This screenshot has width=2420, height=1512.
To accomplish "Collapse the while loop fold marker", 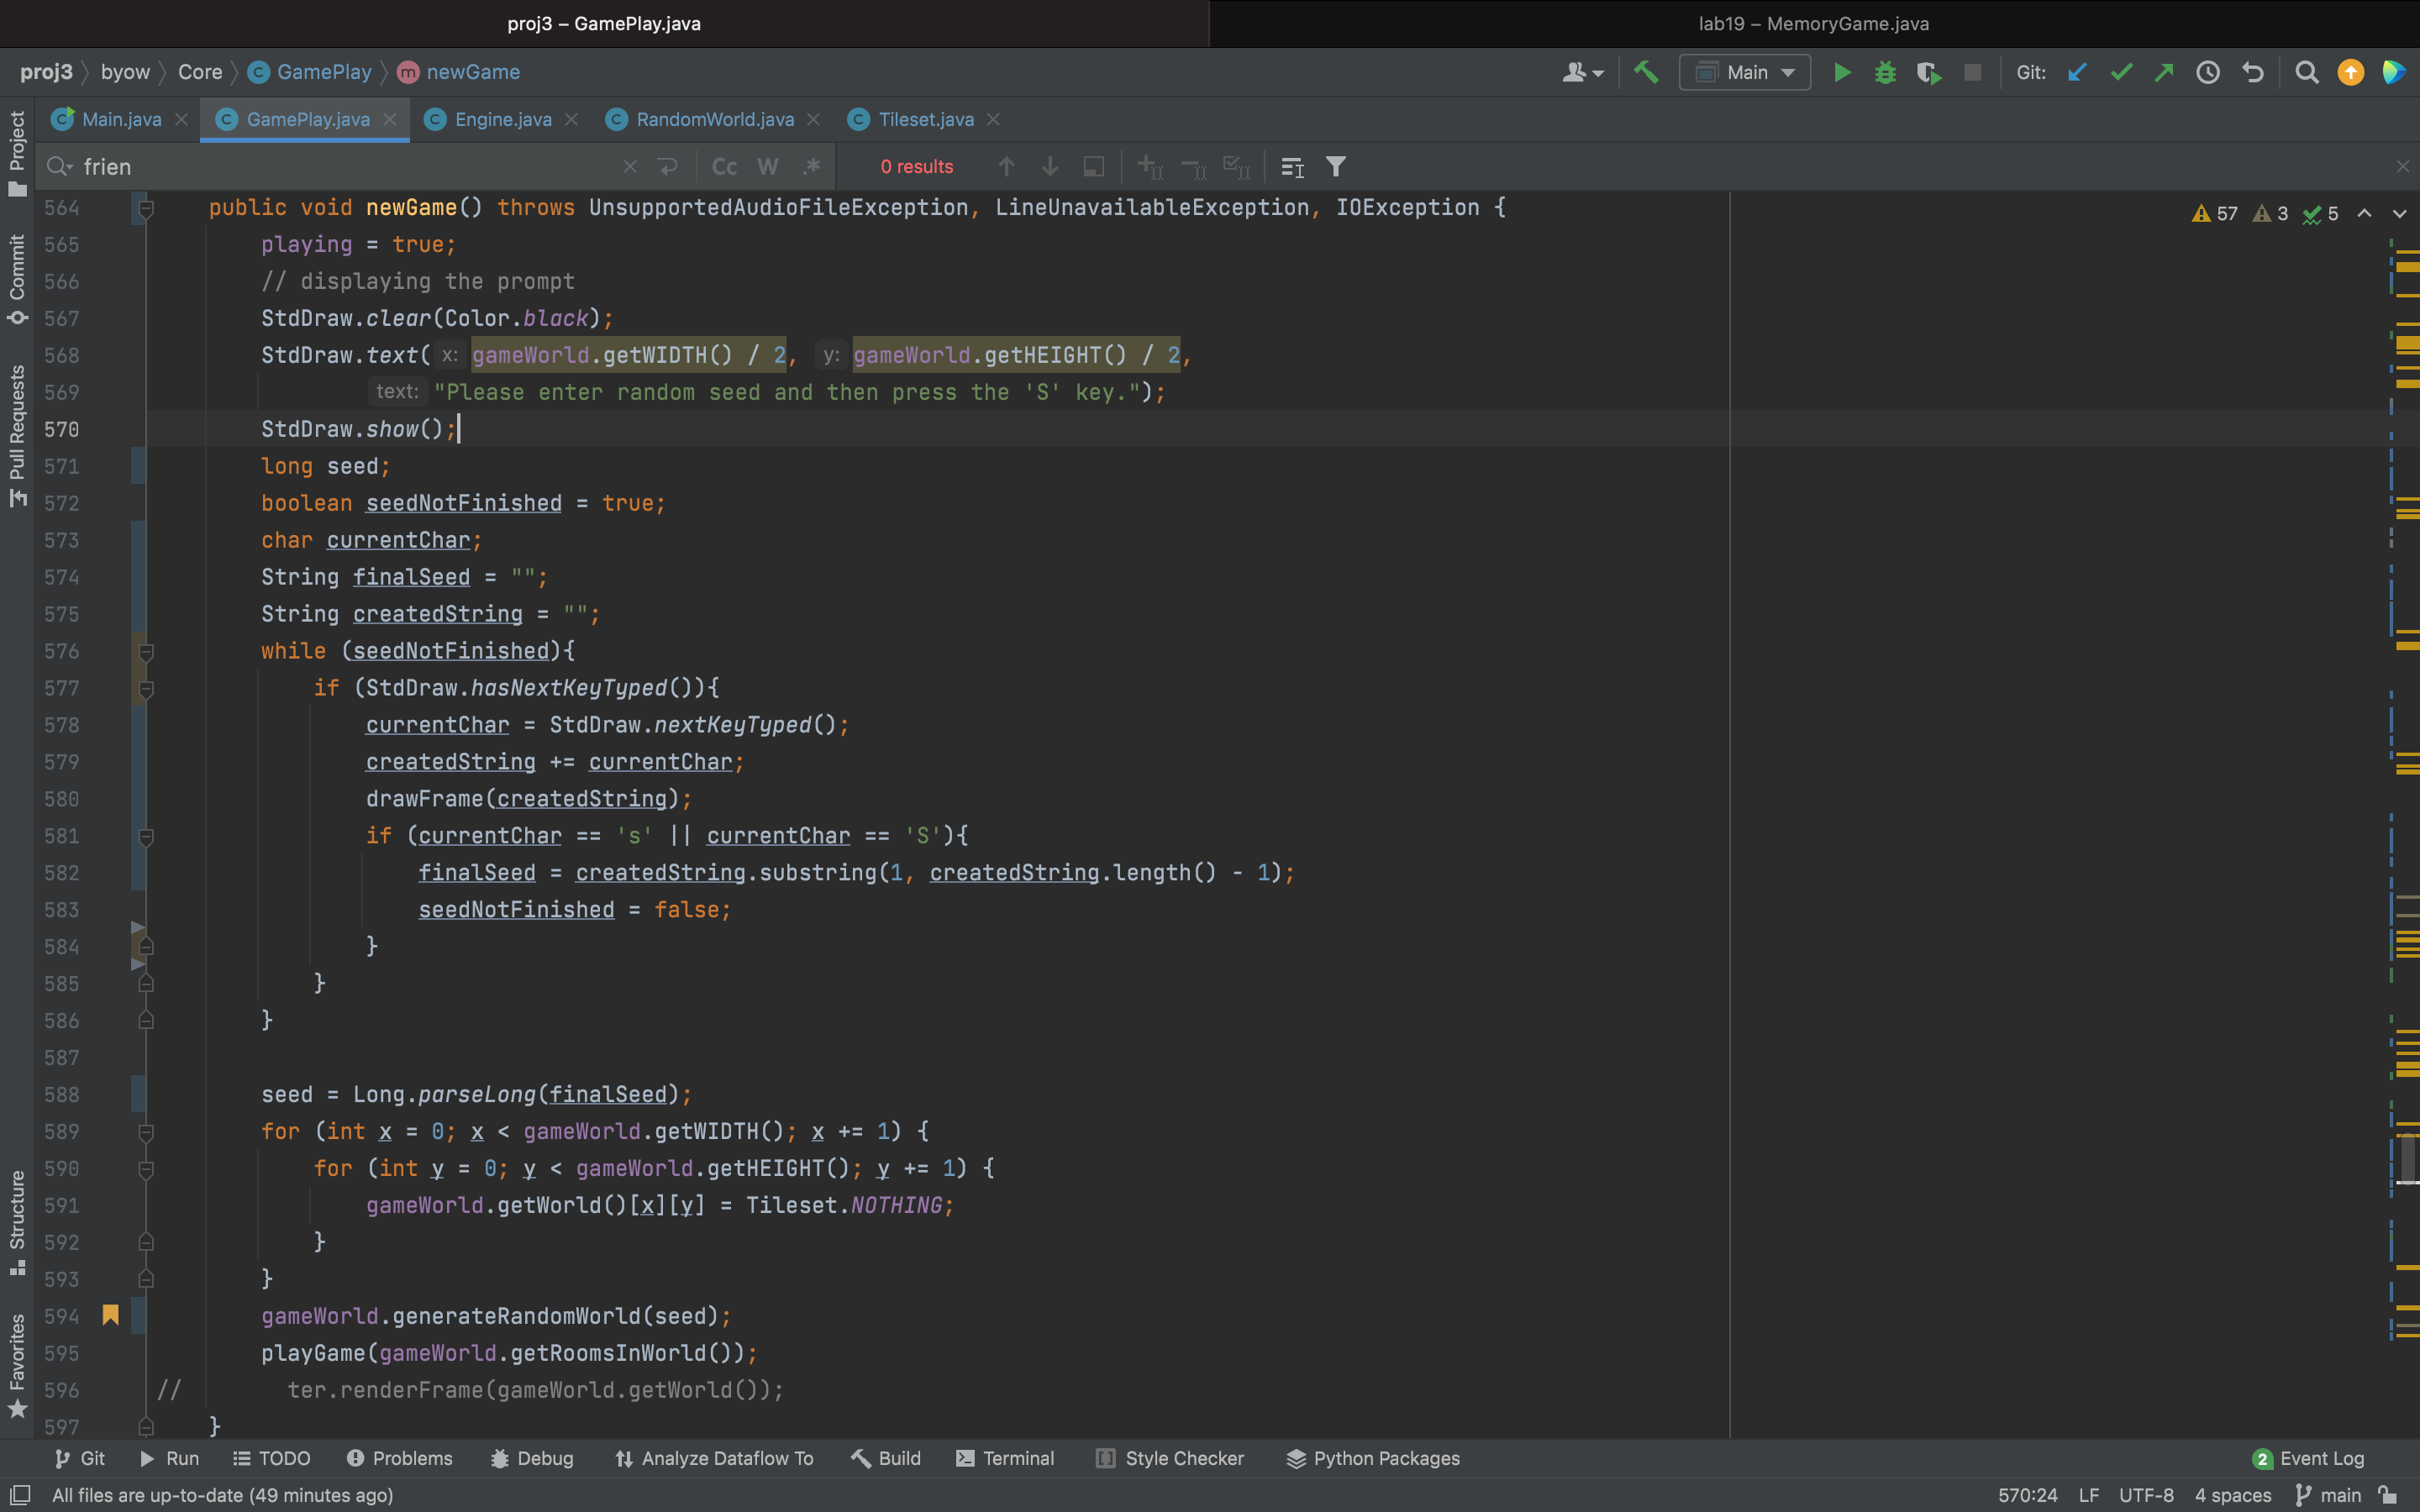I will pos(146,652).
